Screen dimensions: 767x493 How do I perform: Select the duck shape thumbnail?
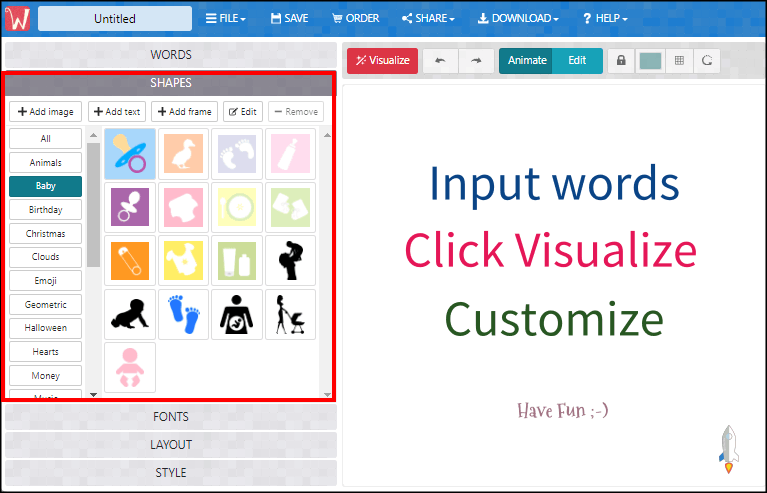point(183,154)
